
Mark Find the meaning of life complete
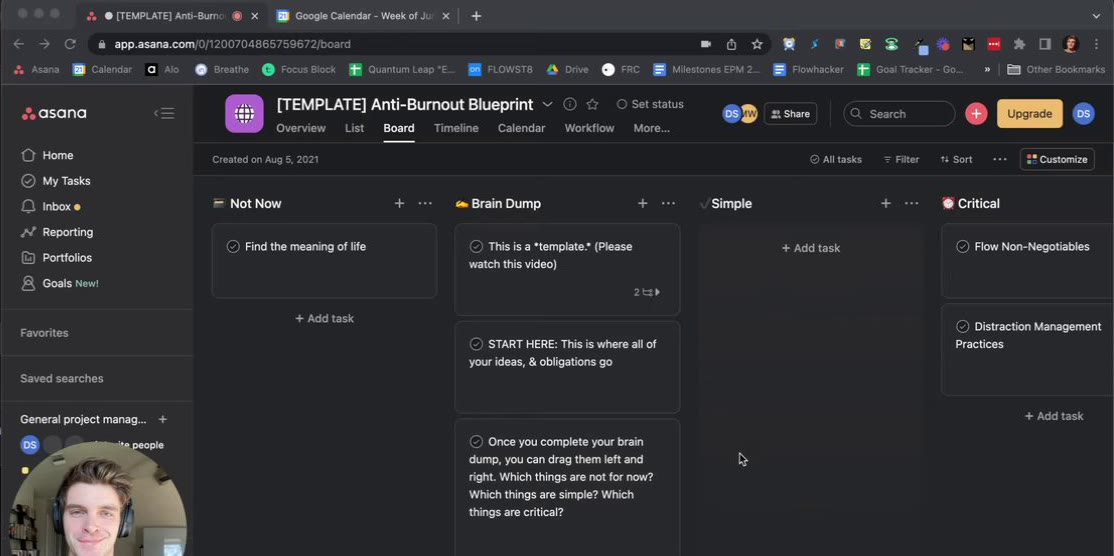tap(233, 246)
